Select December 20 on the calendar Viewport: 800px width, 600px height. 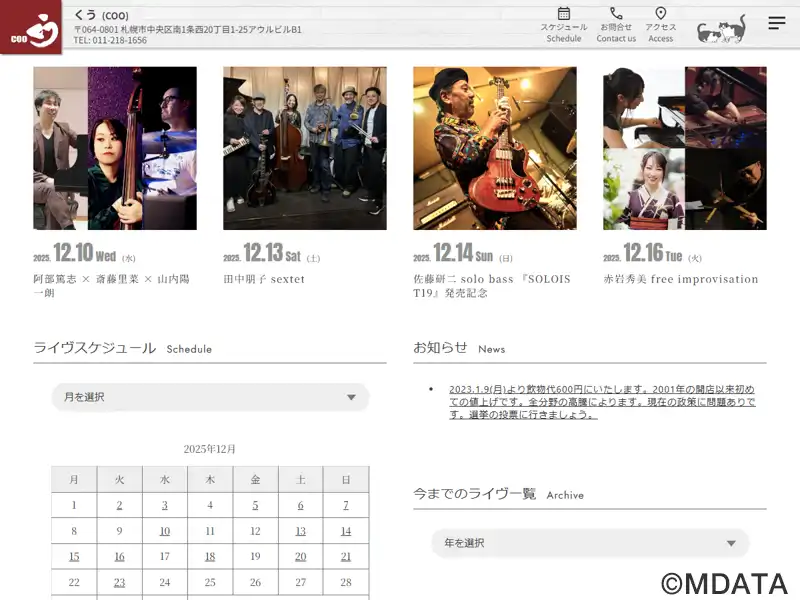coord(301,557)
